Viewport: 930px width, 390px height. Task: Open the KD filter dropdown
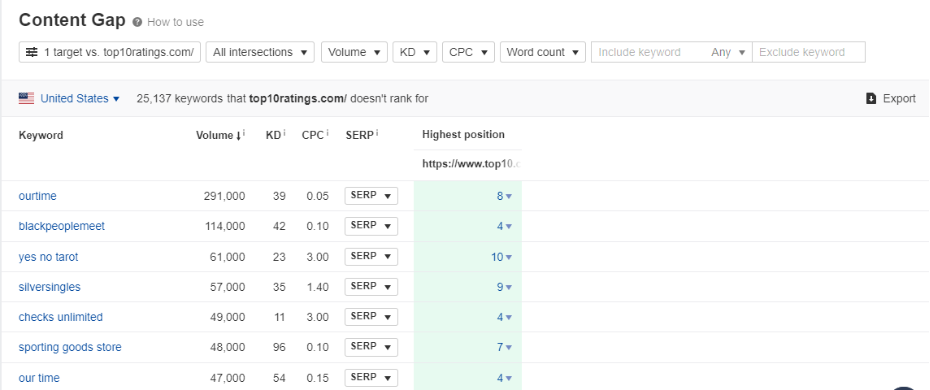point(415,52)
